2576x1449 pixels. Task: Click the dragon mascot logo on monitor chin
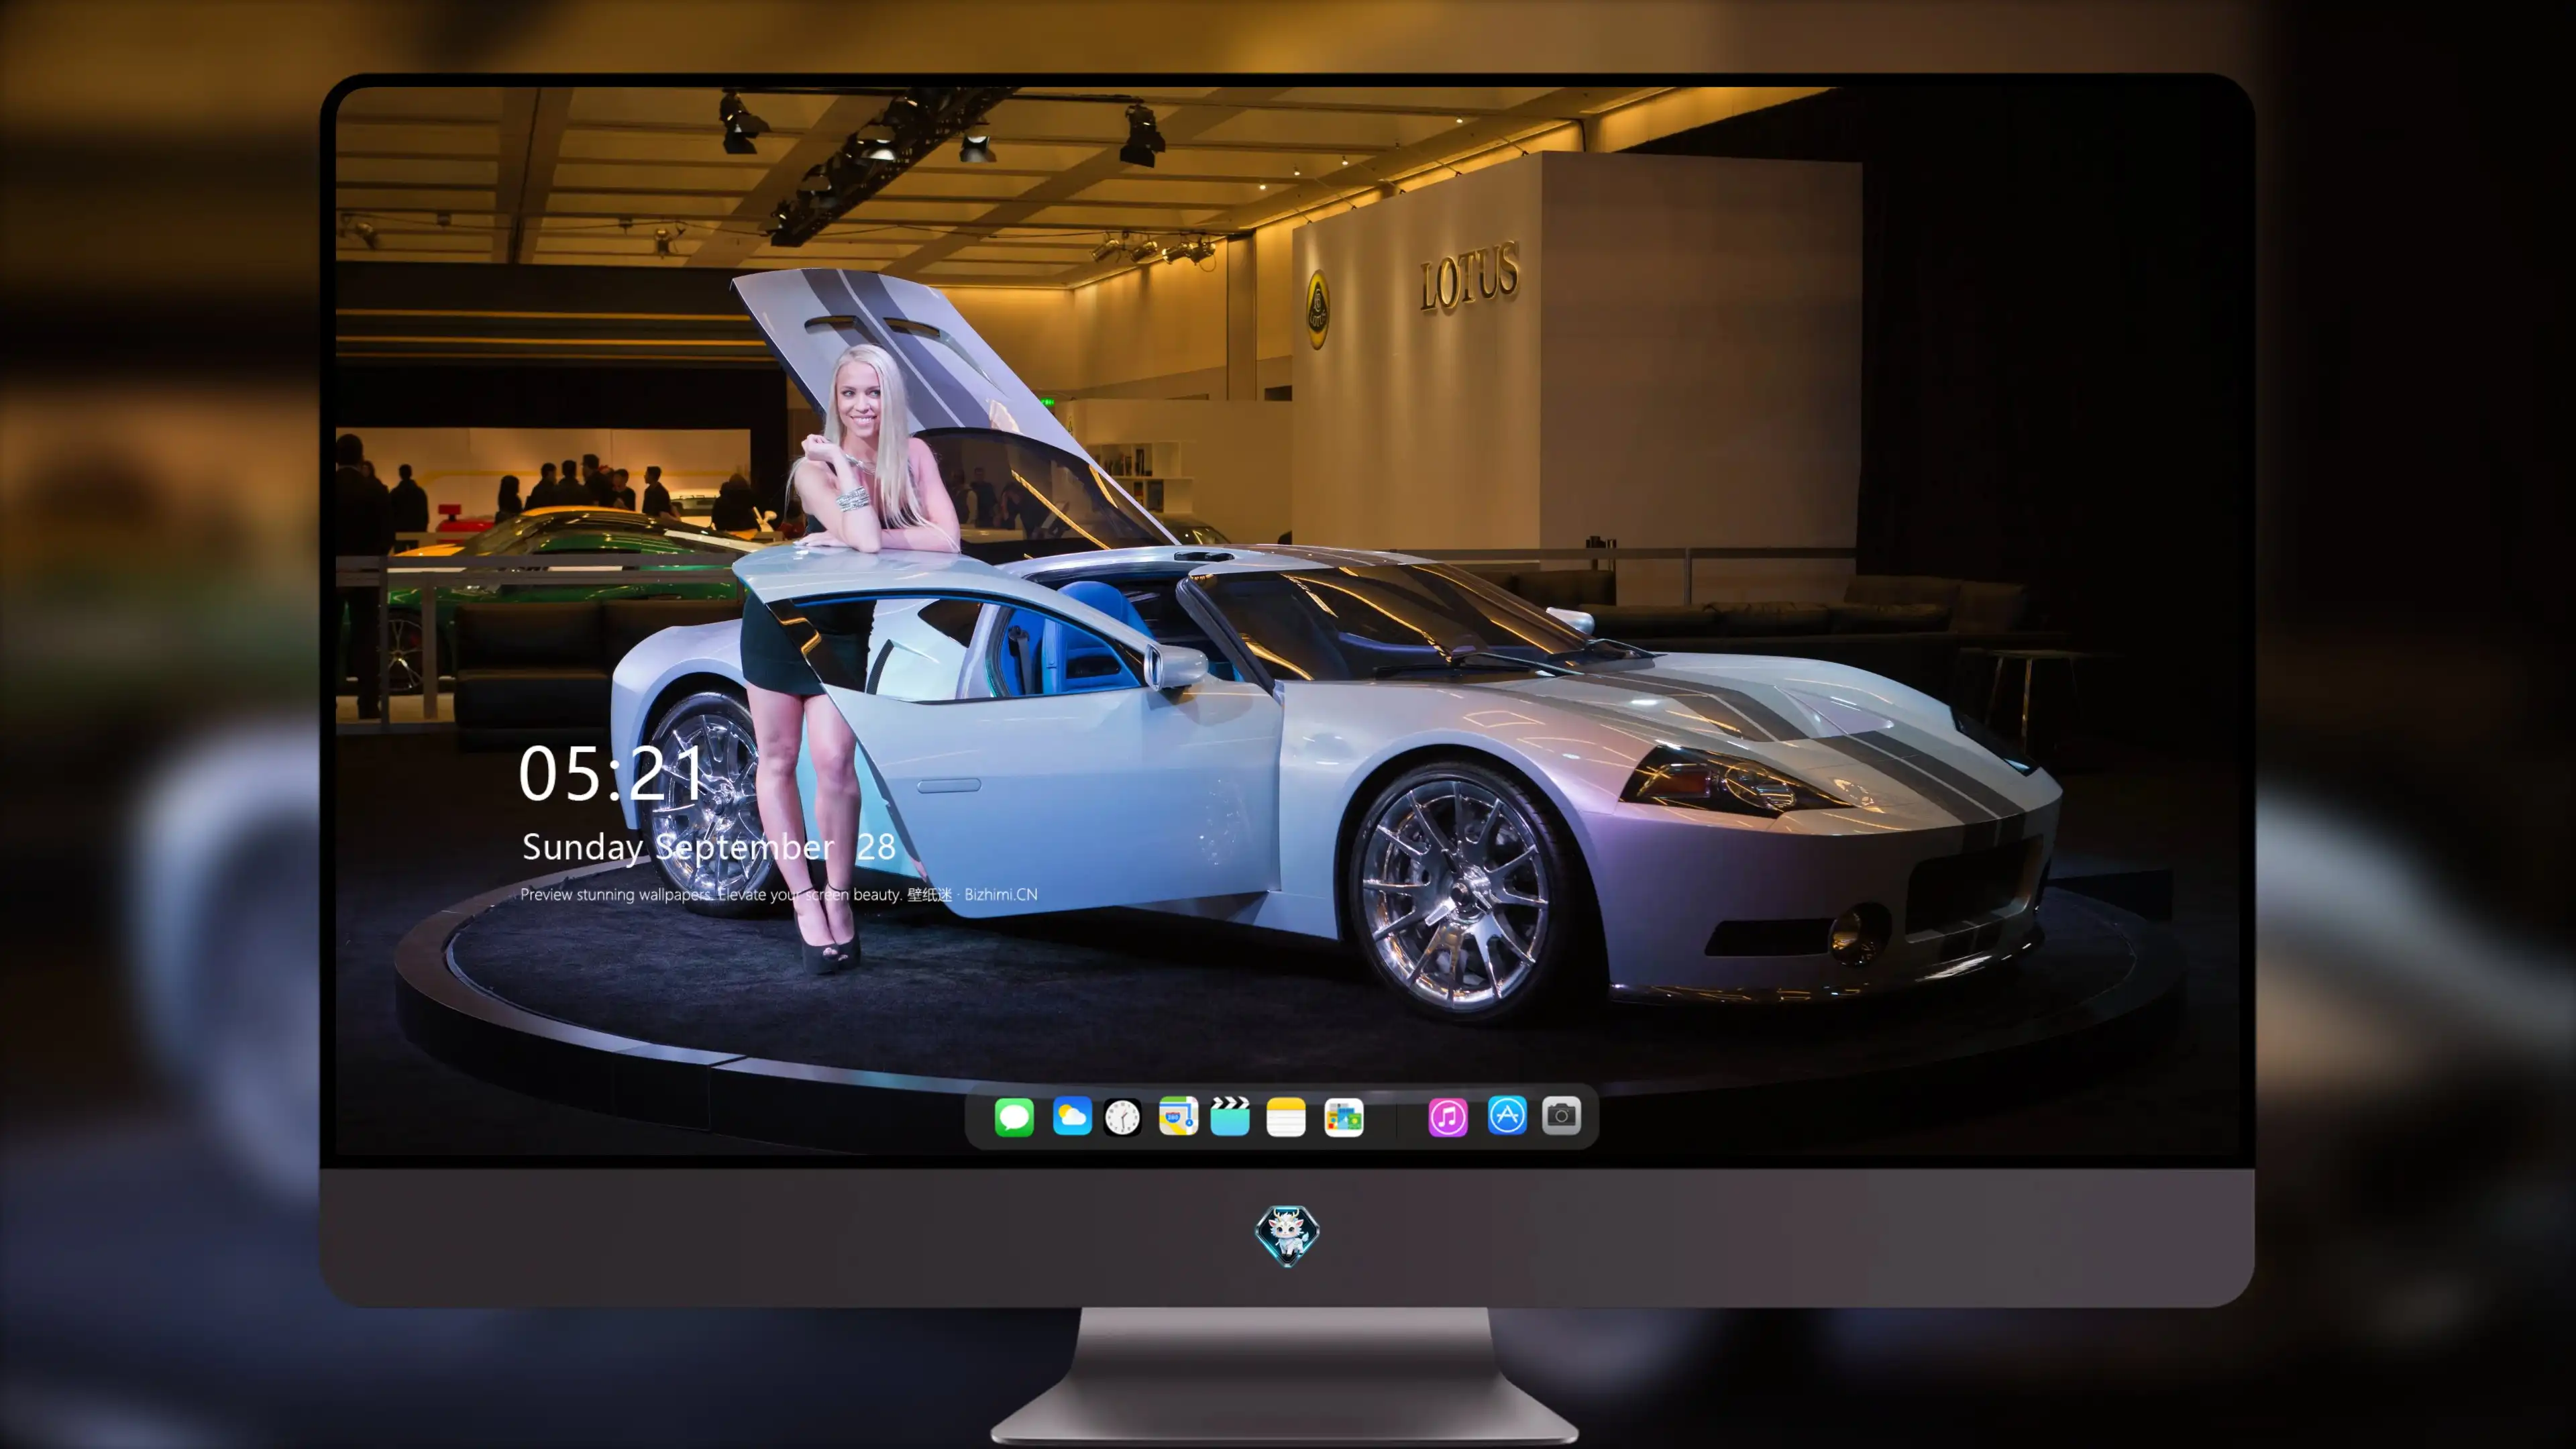[1287, 1236]
